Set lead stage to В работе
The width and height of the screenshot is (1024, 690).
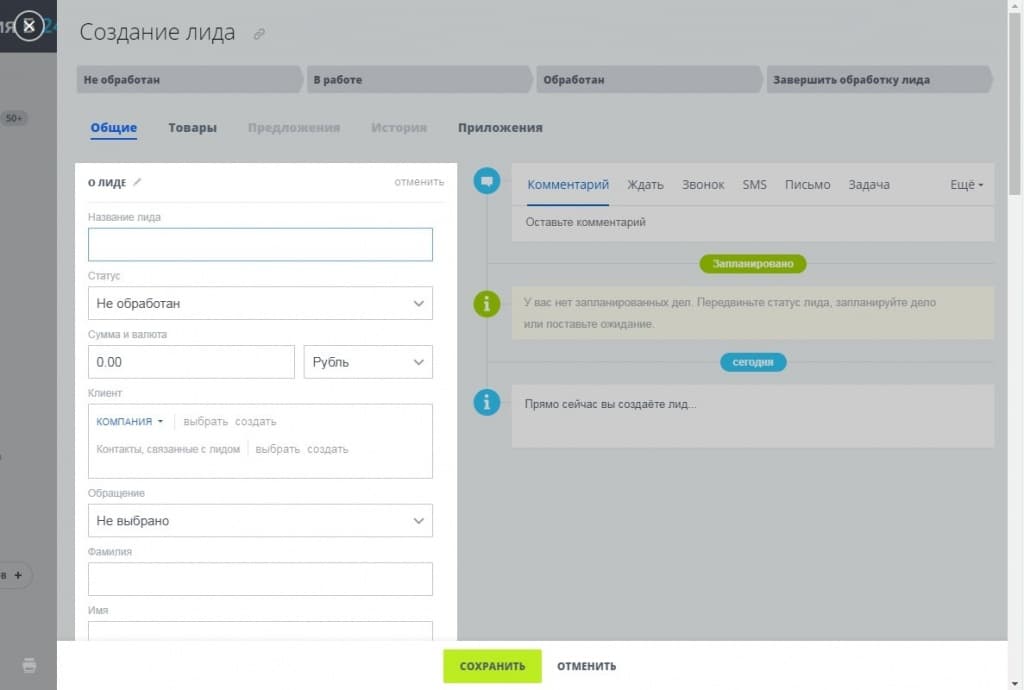pyautogui.click(x=418, y=80)
